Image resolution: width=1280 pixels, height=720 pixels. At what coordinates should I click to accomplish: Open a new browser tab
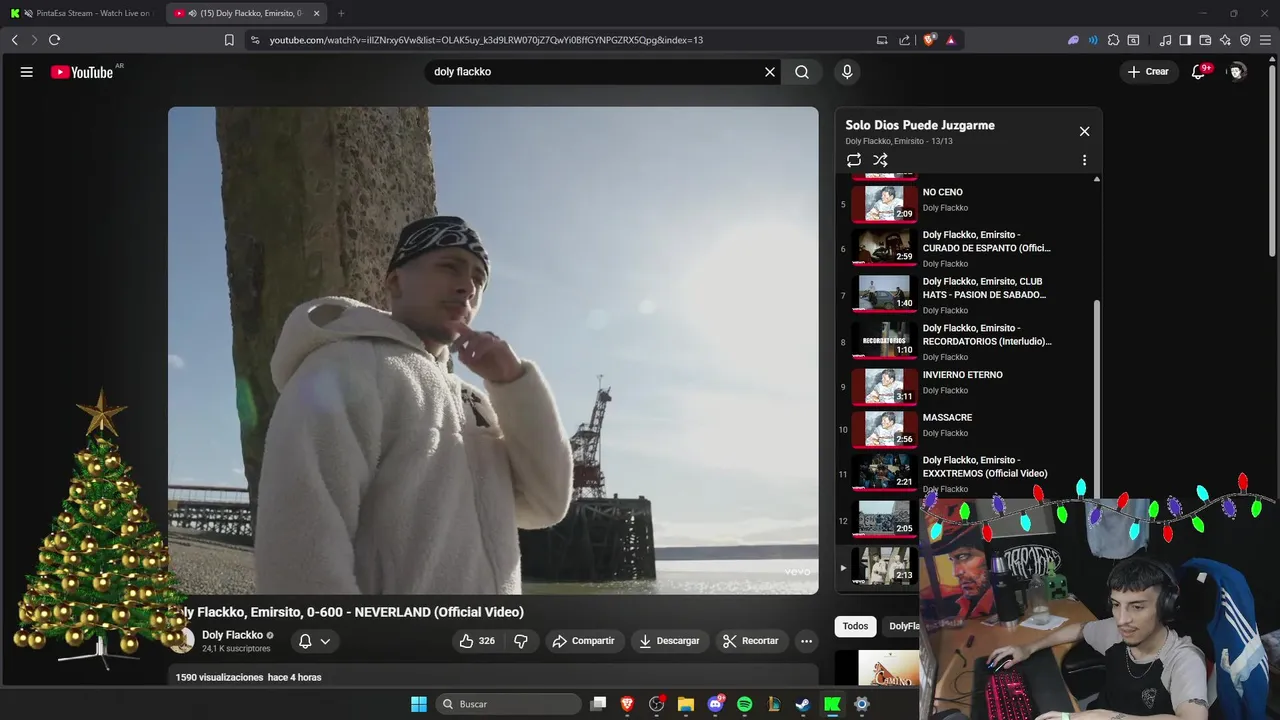pos(341,13)
